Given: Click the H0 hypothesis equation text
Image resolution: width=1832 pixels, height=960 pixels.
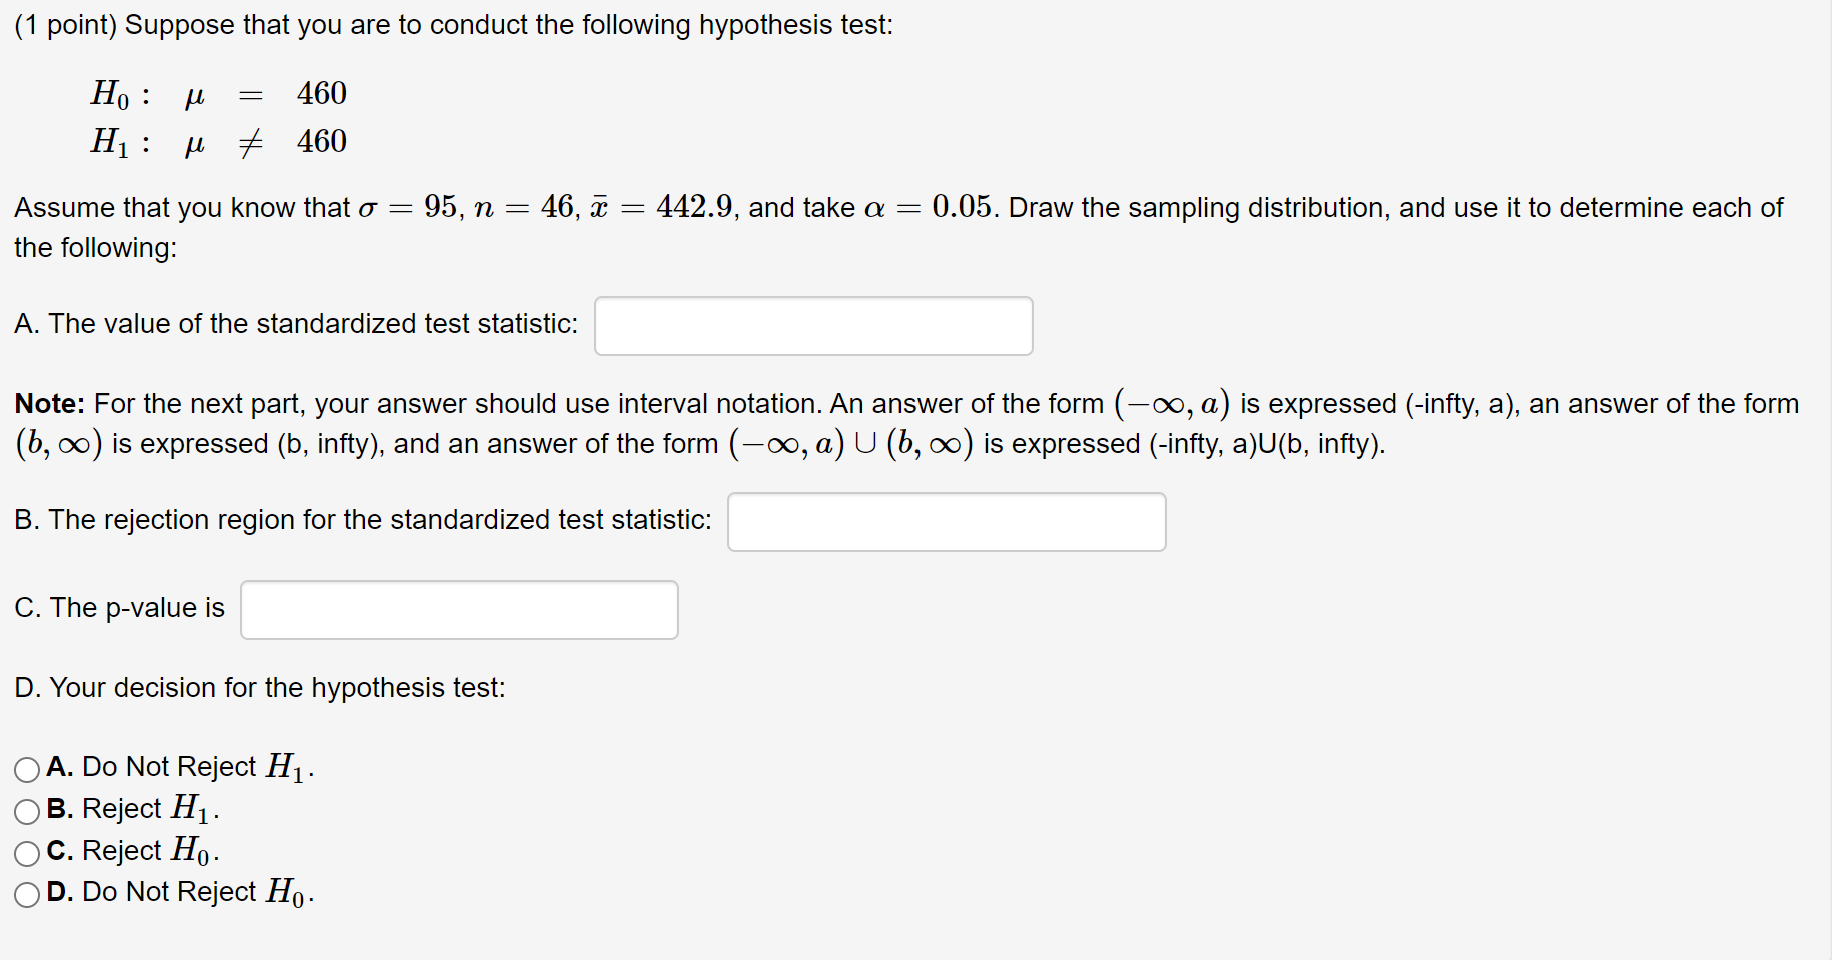Looking at the screenshot, I should pos(218,94).
